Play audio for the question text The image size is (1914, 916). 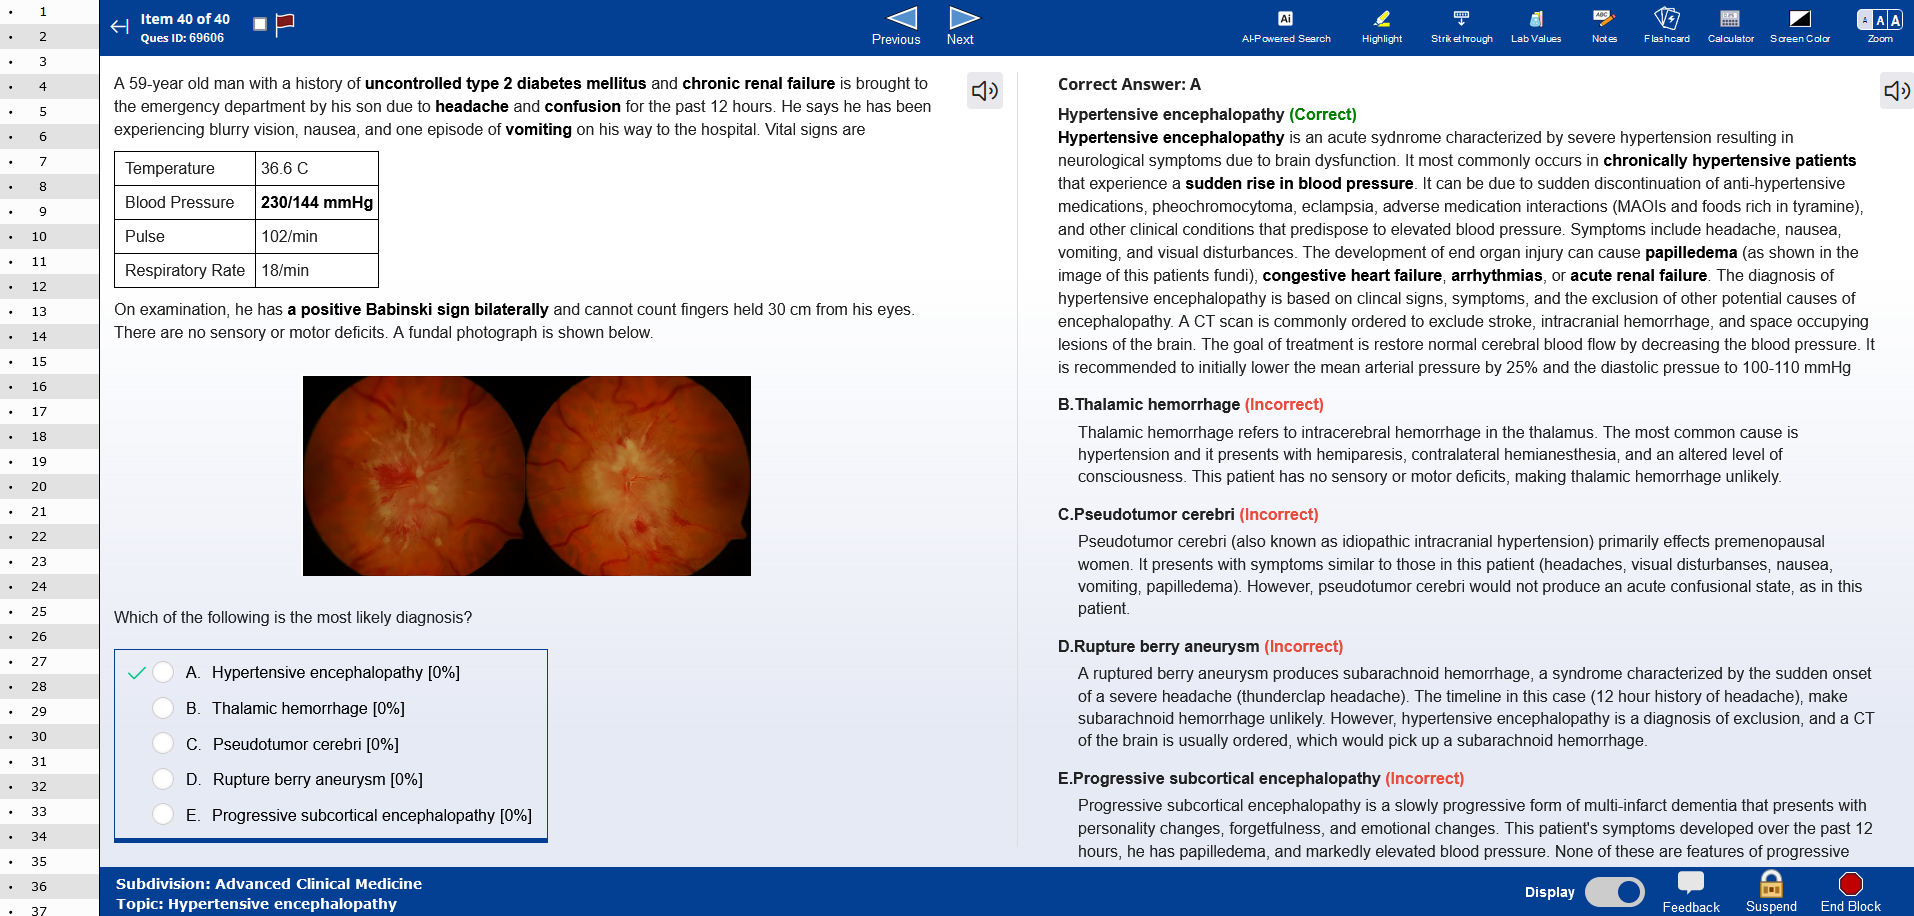point(985,91)
